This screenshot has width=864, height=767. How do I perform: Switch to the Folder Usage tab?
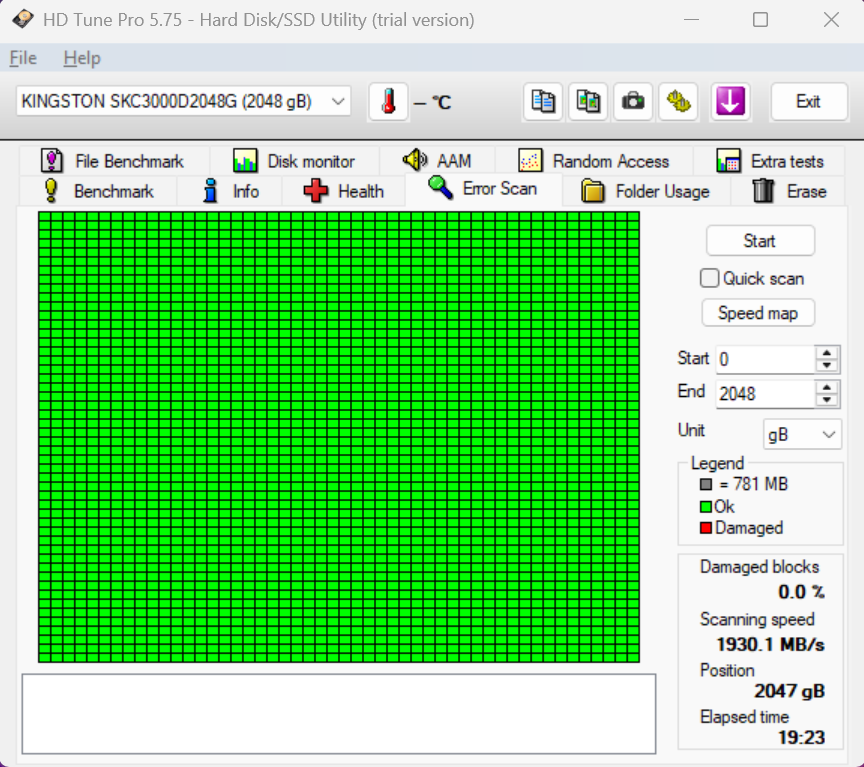pos(646,191)
